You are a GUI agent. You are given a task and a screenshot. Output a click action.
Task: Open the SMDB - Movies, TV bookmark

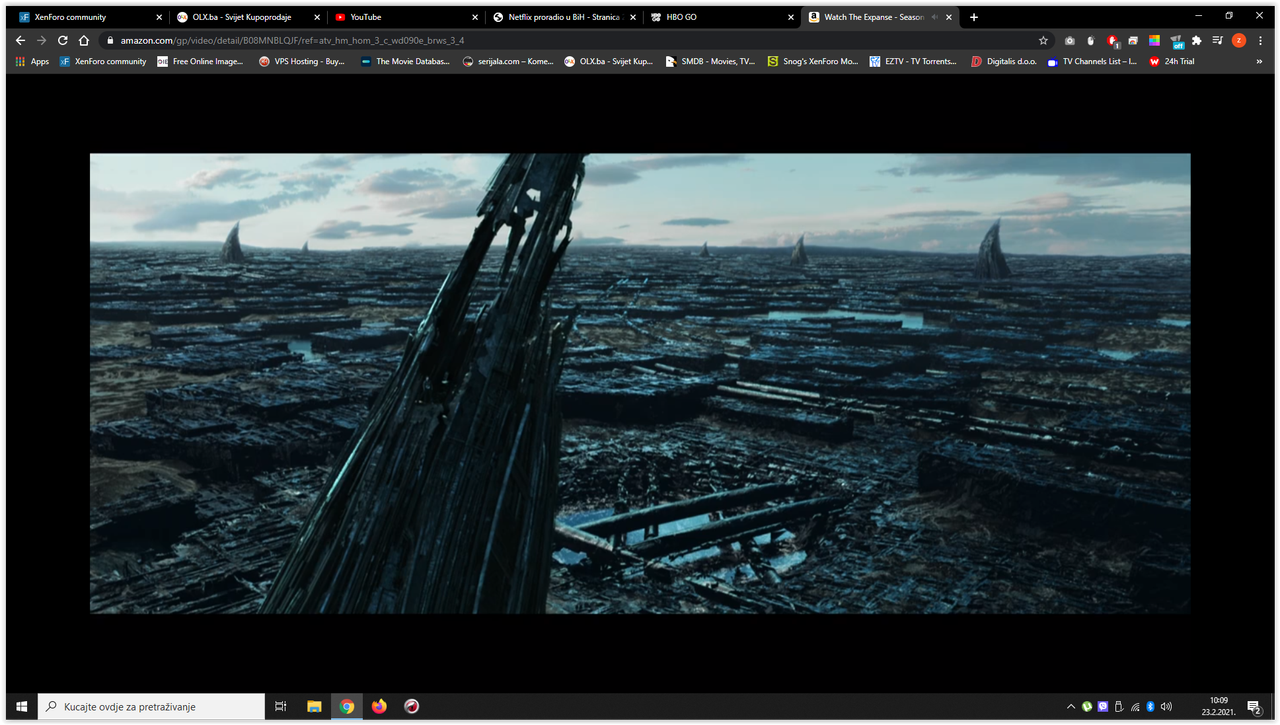[x=710, y=61]
